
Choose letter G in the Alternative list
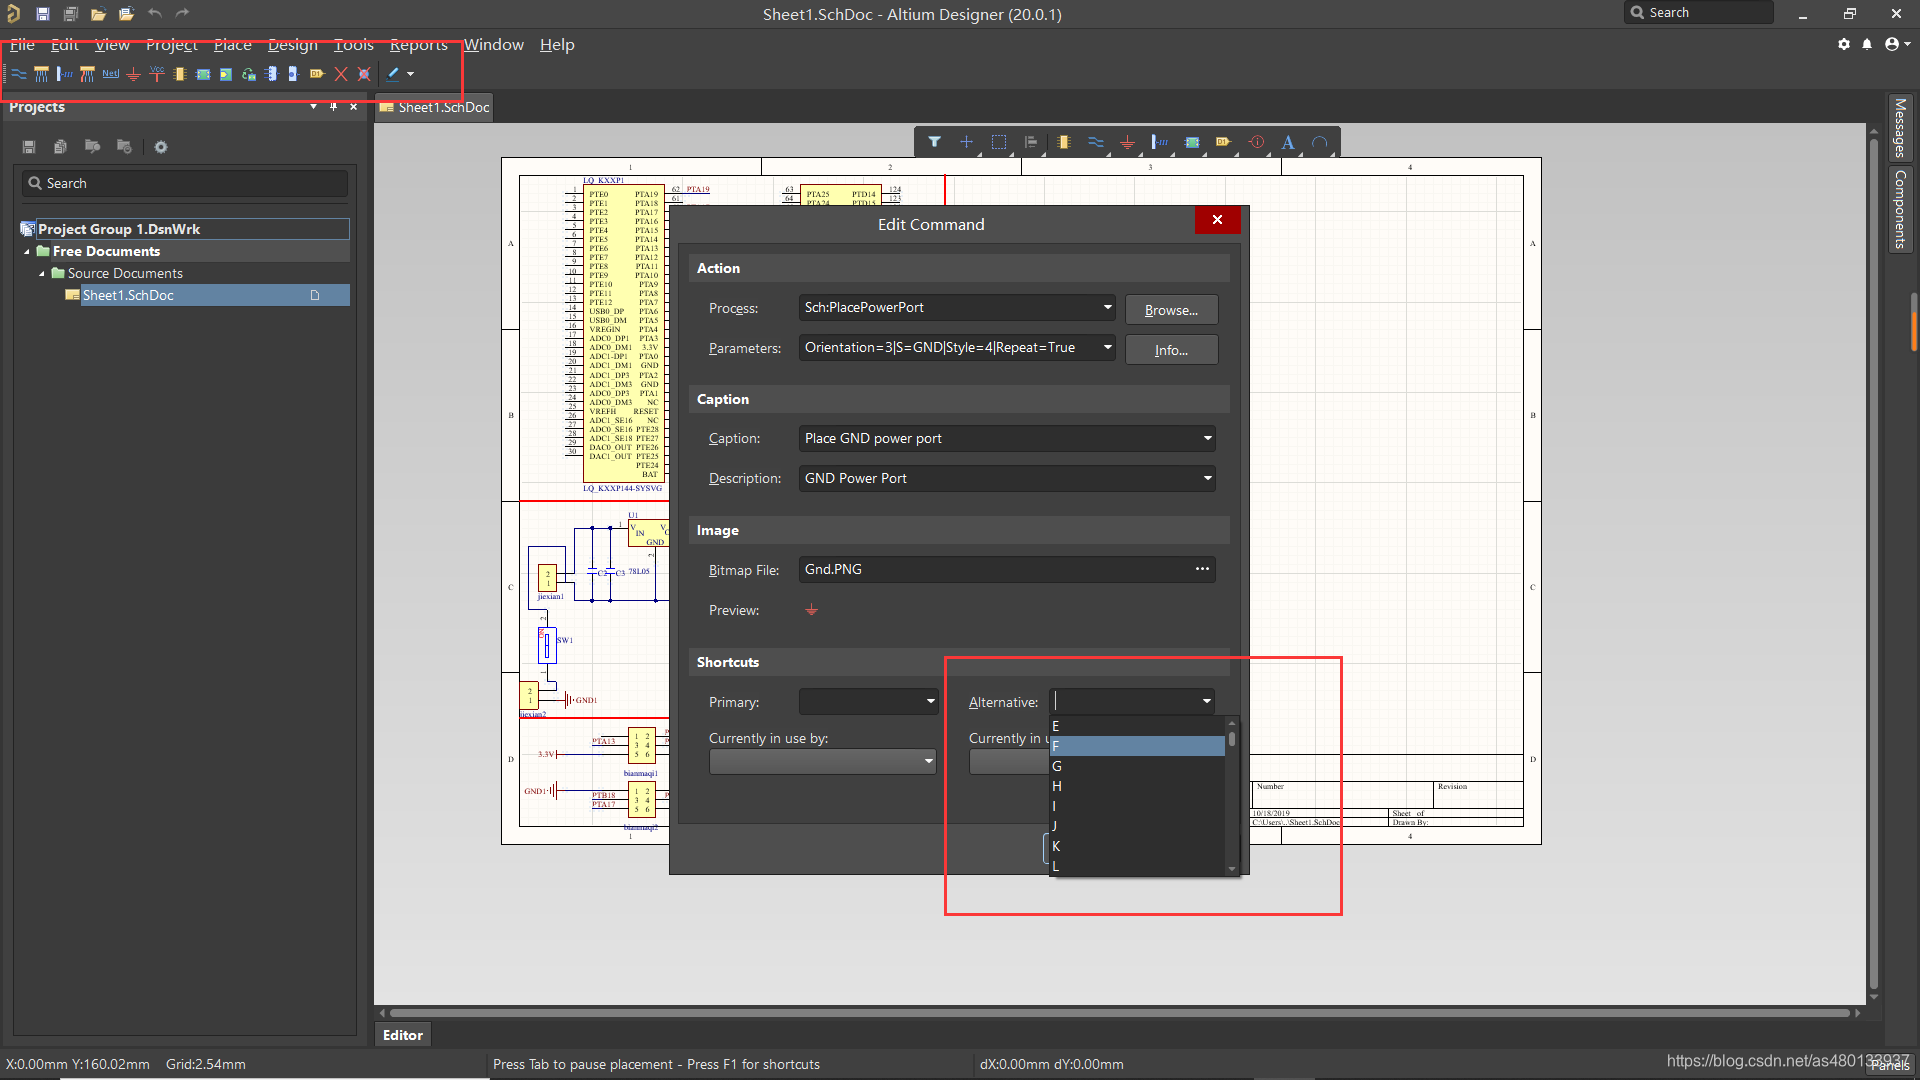click(1057, 766)
